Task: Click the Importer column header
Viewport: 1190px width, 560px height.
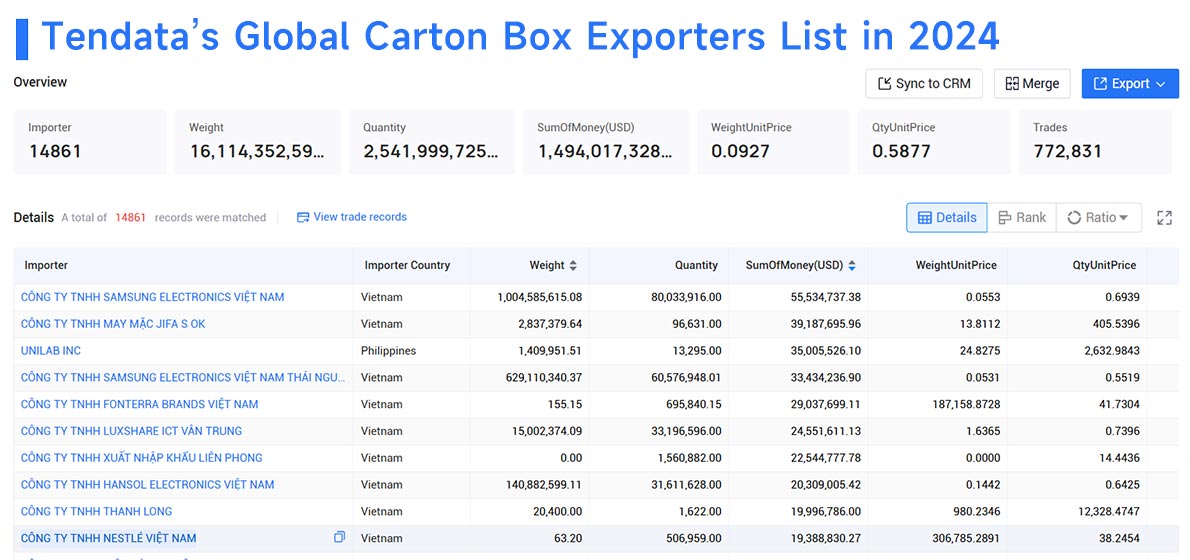Action: coord(46,266)
